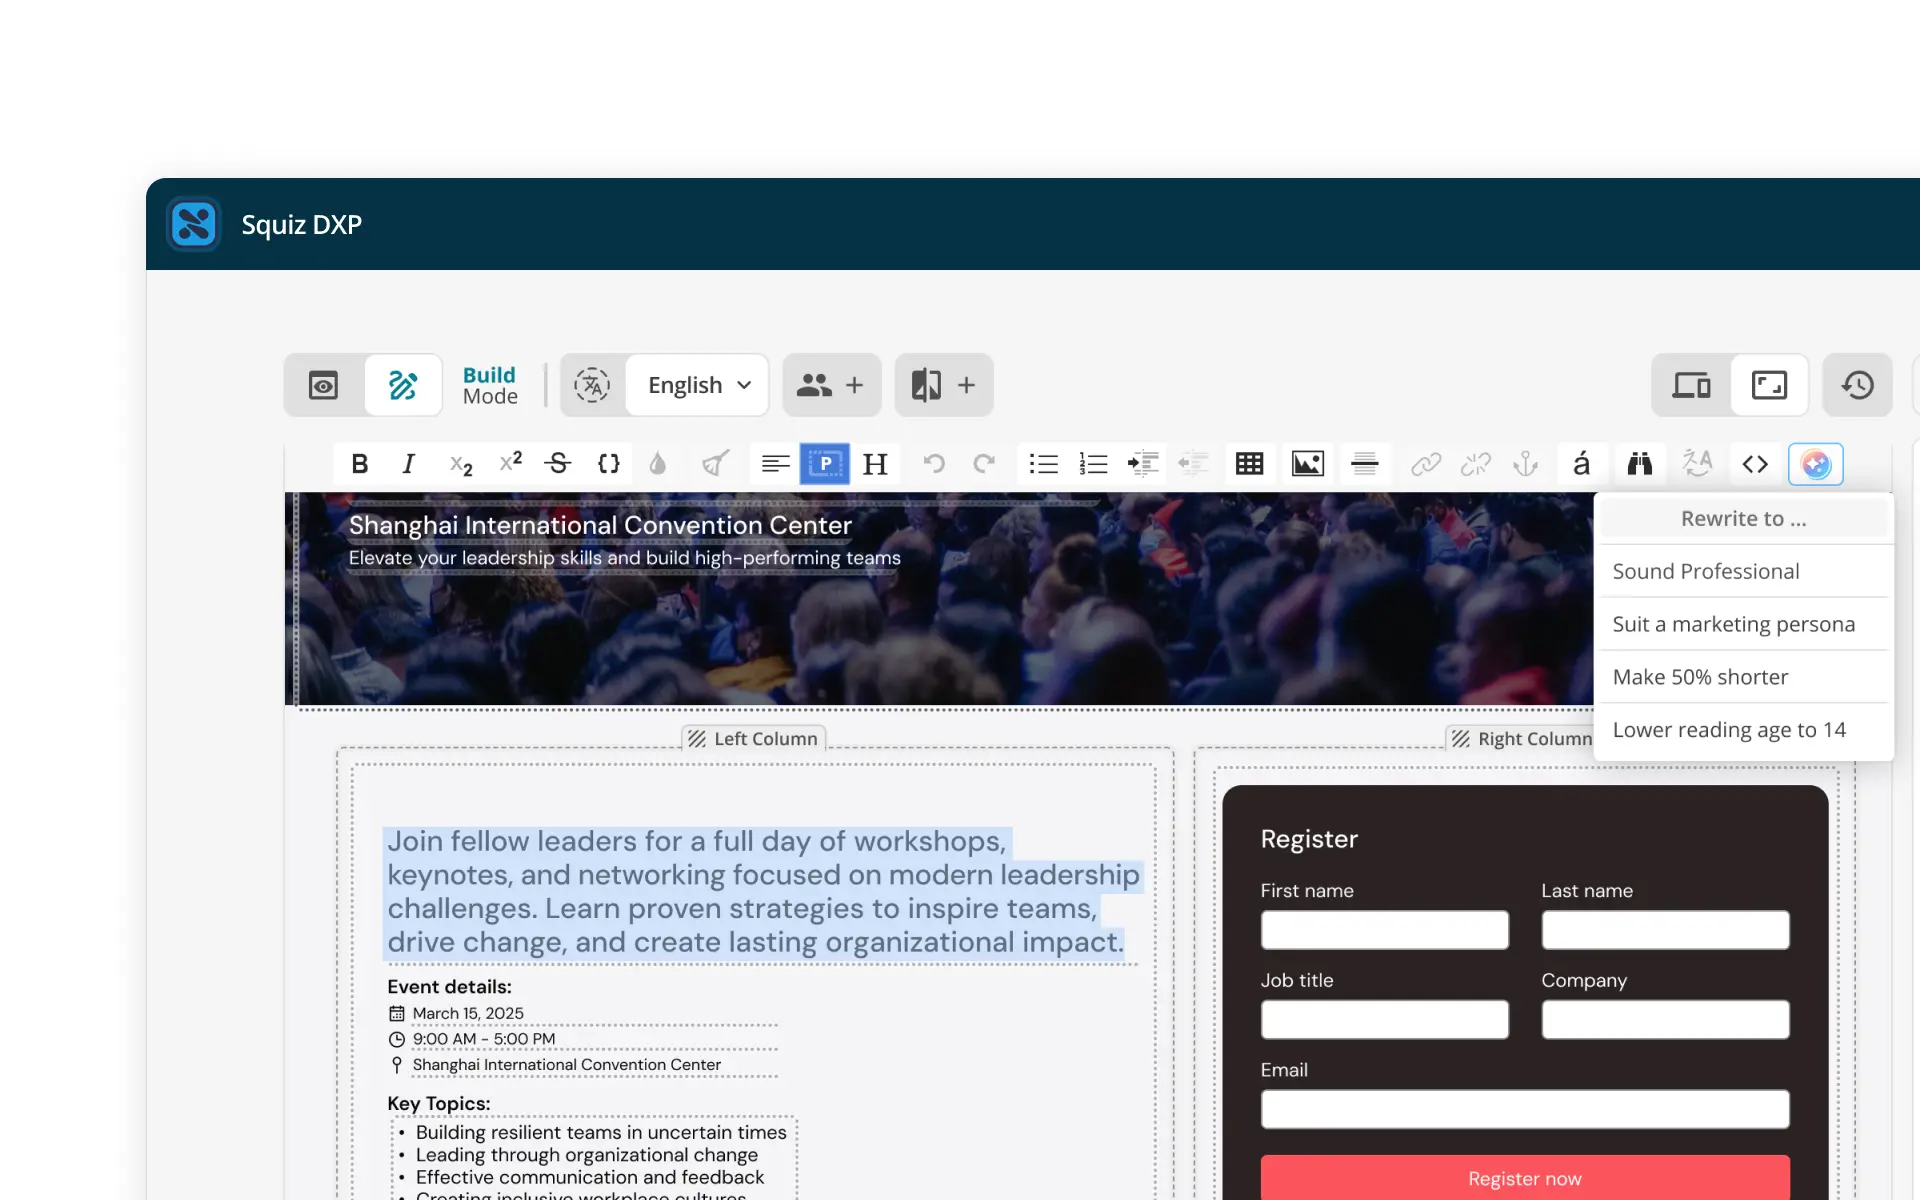Open the text color droplet picker
Image resolution: width=1920 pixels, height=1200 pixels.
coord(657,464)
